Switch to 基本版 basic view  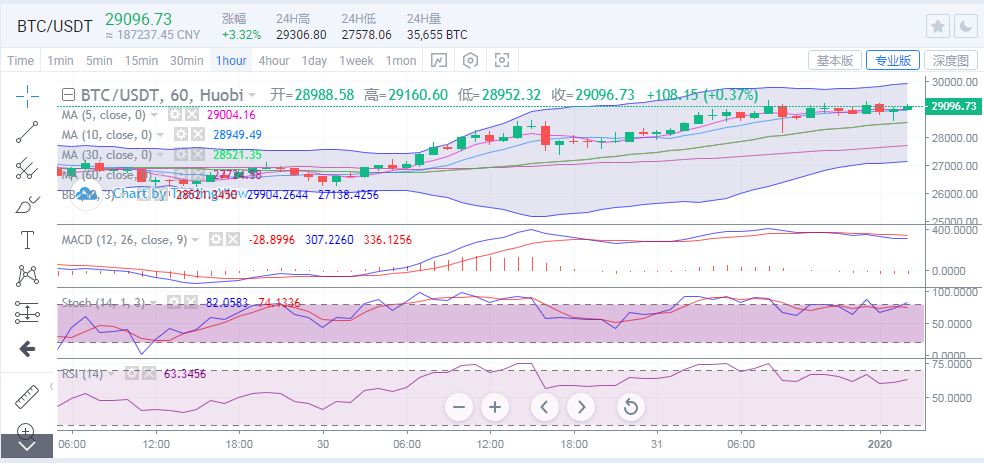pyautogui.click(x=834, y=60)
